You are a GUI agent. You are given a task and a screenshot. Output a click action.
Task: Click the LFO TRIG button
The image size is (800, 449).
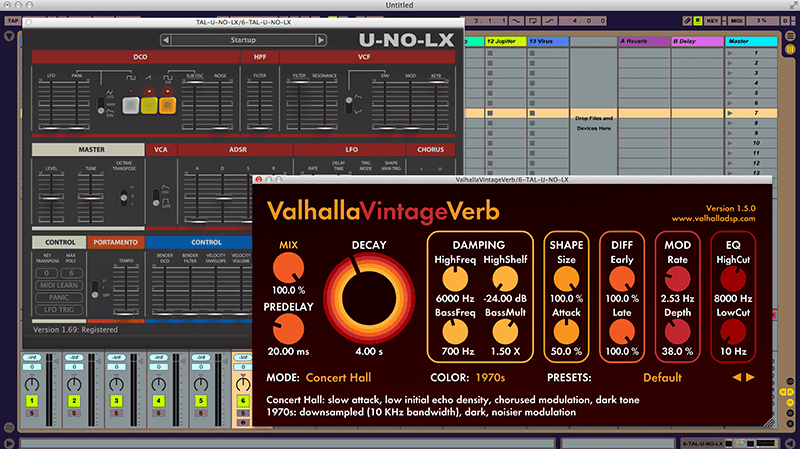click(x=59, y=310)
